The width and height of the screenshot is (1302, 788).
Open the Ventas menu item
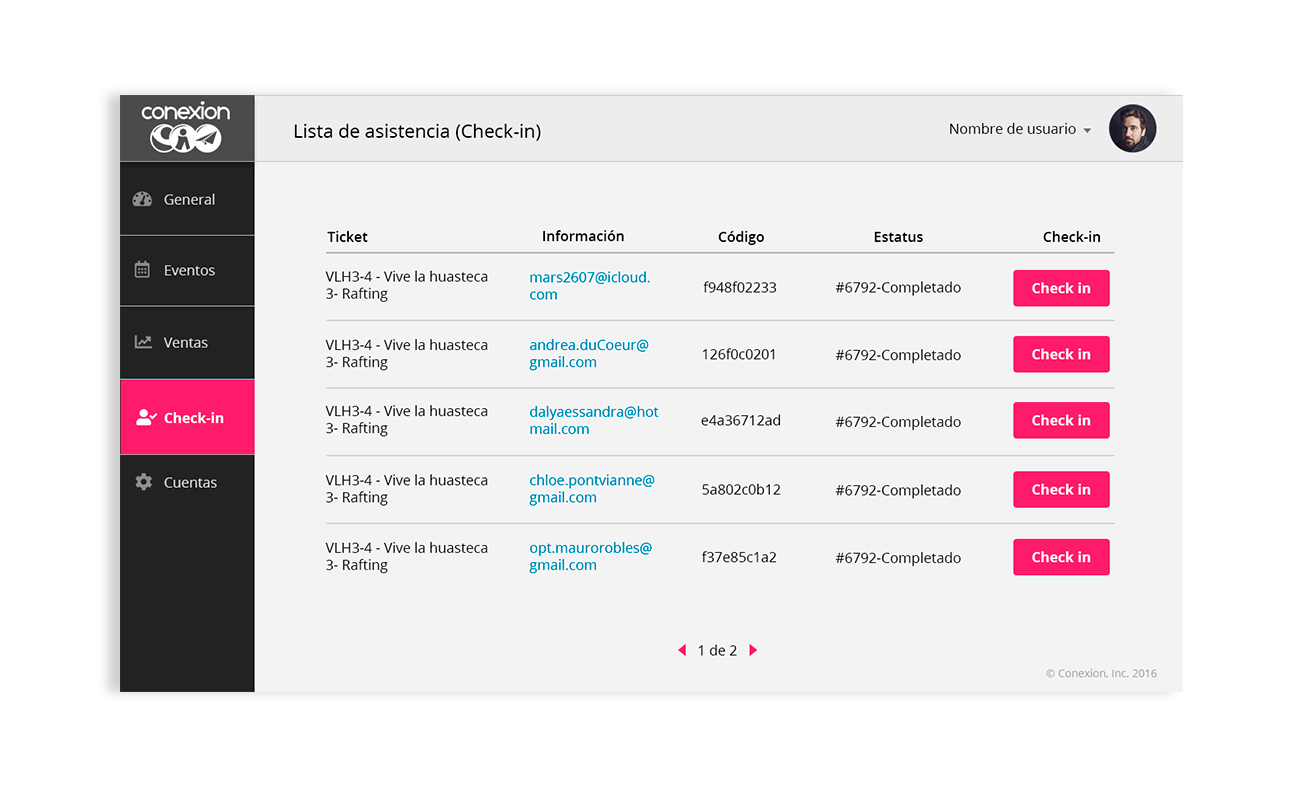click(186, 343)
